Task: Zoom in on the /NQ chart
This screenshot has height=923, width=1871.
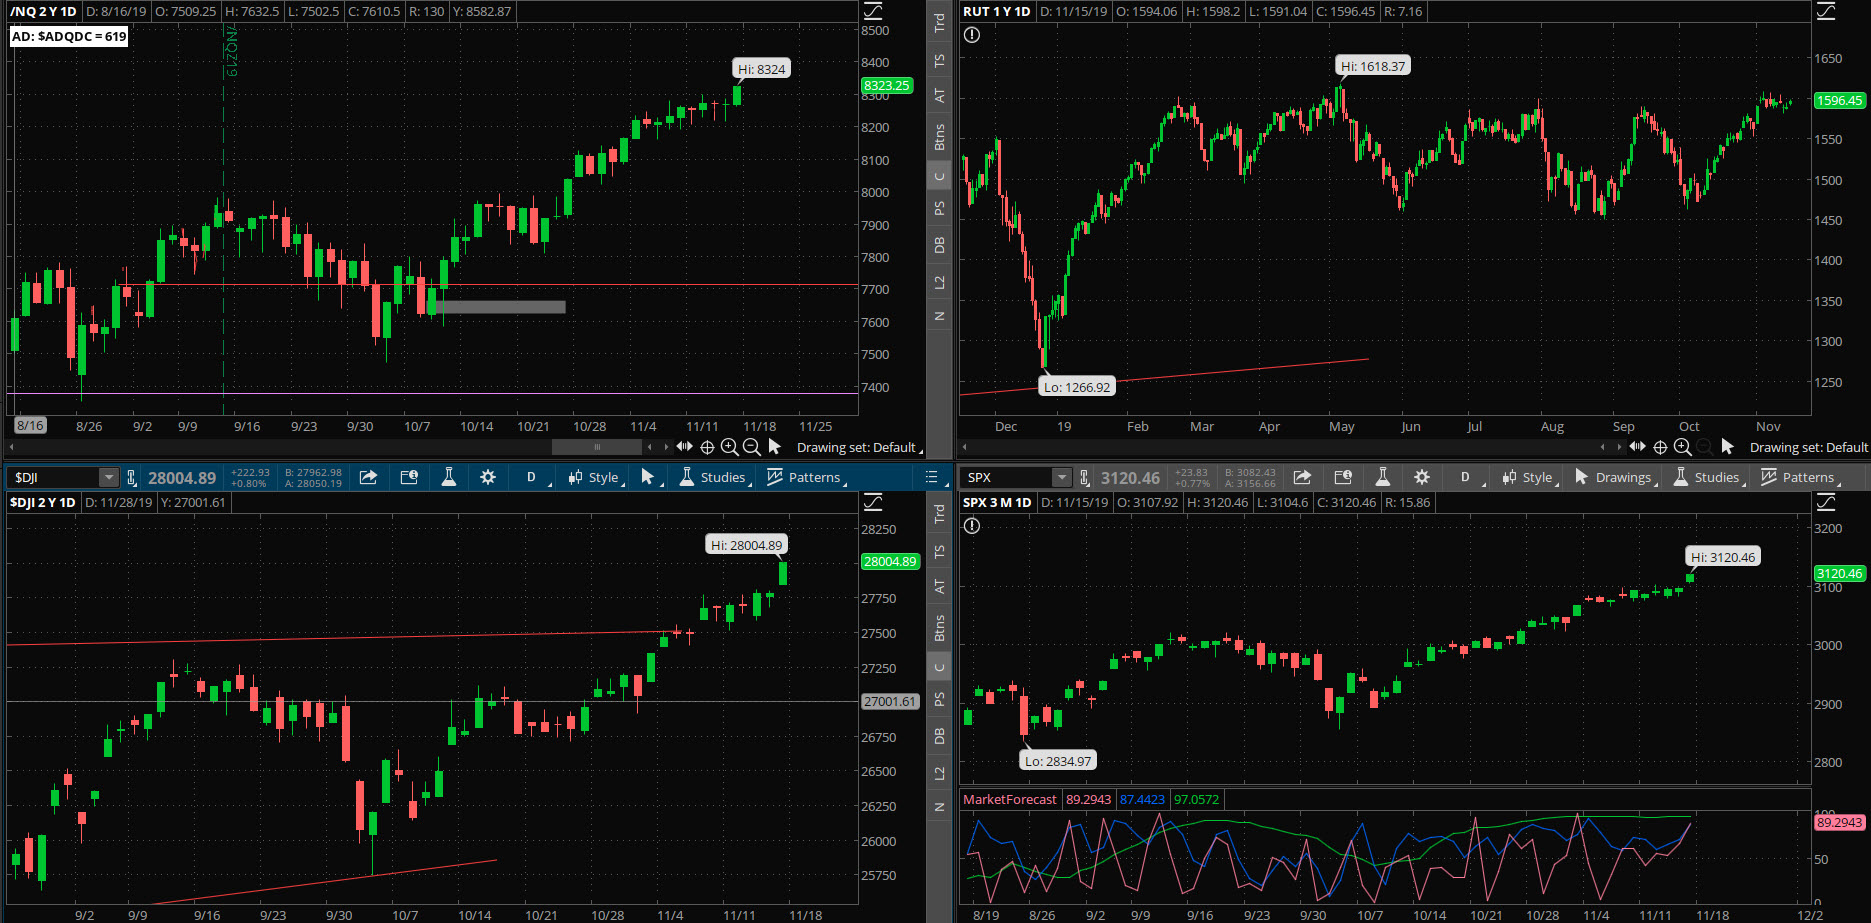Action: [730, 447]
